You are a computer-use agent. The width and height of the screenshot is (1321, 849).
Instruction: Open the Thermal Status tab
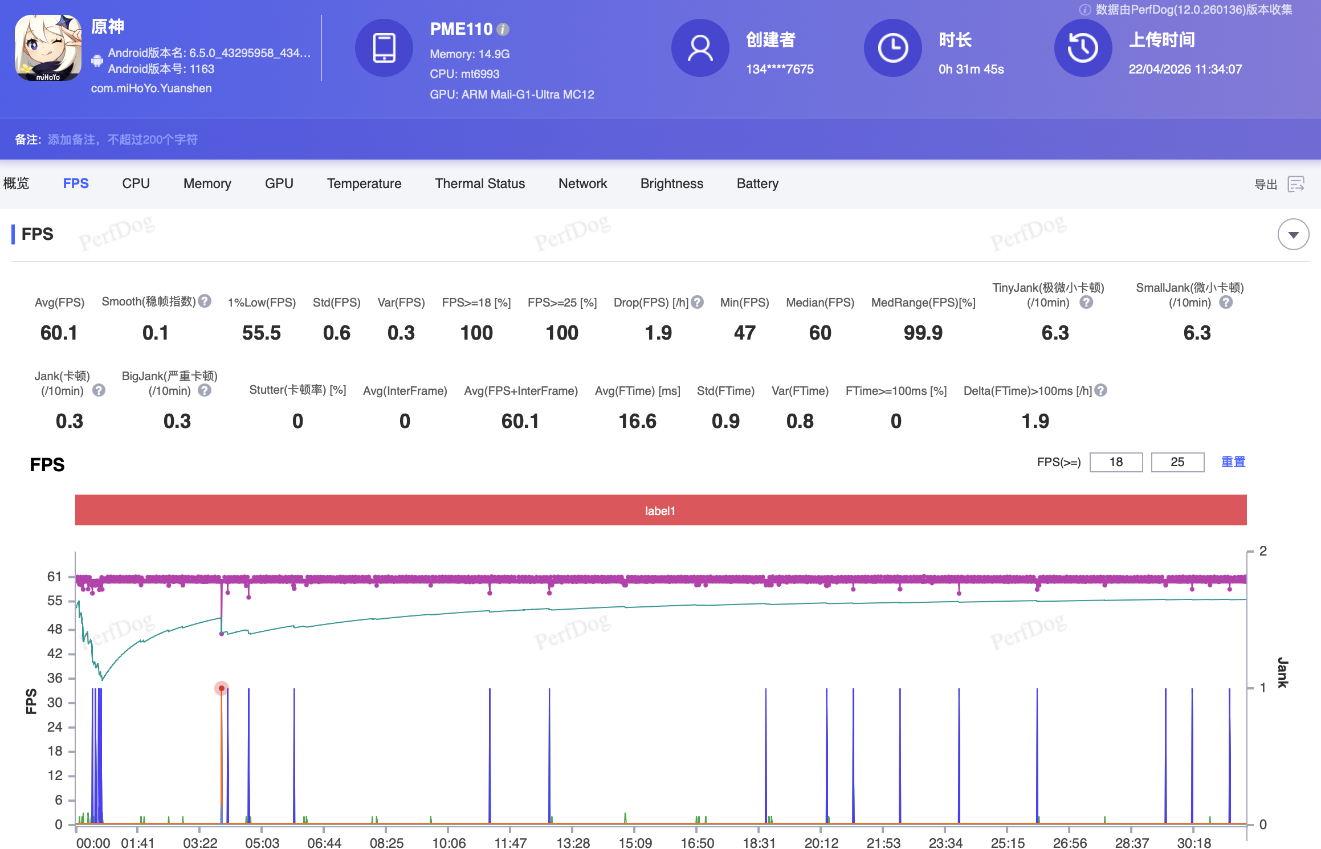[479, 184]
